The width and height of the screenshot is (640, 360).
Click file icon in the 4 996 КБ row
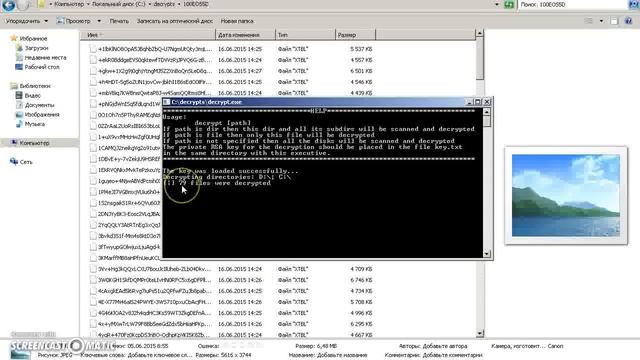(x=93, y=313)
